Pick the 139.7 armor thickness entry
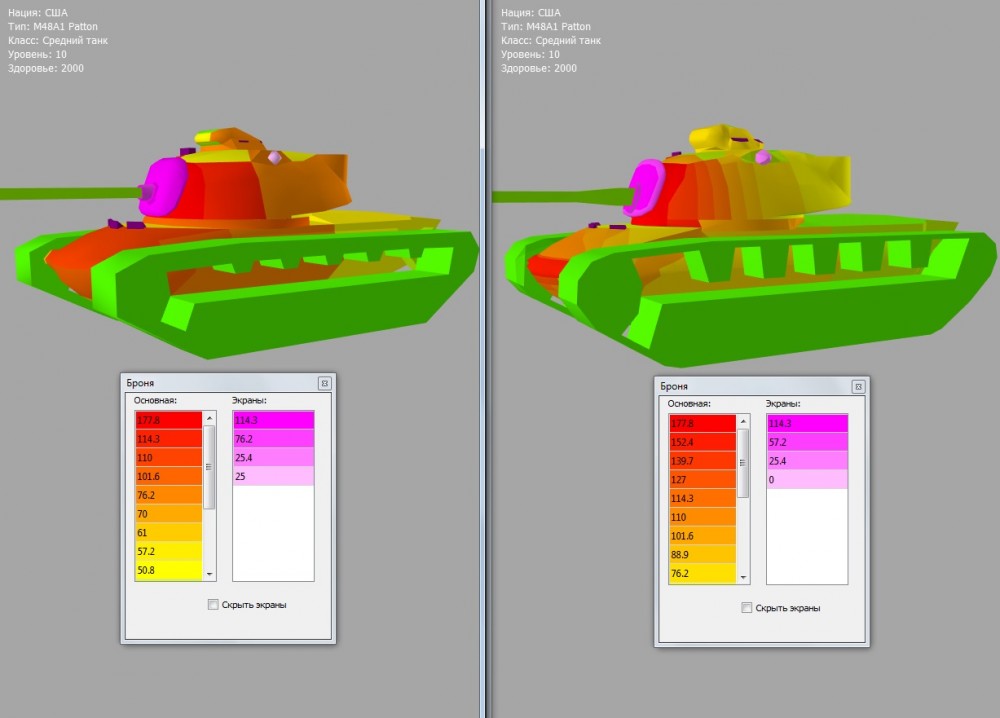Screen dimensions: 1000x718 point(702,460)
